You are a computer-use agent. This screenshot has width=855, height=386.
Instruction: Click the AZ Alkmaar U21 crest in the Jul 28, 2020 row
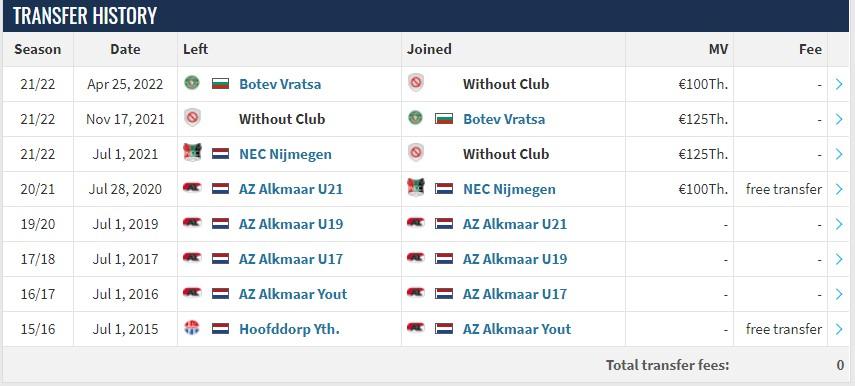[192, 188]
